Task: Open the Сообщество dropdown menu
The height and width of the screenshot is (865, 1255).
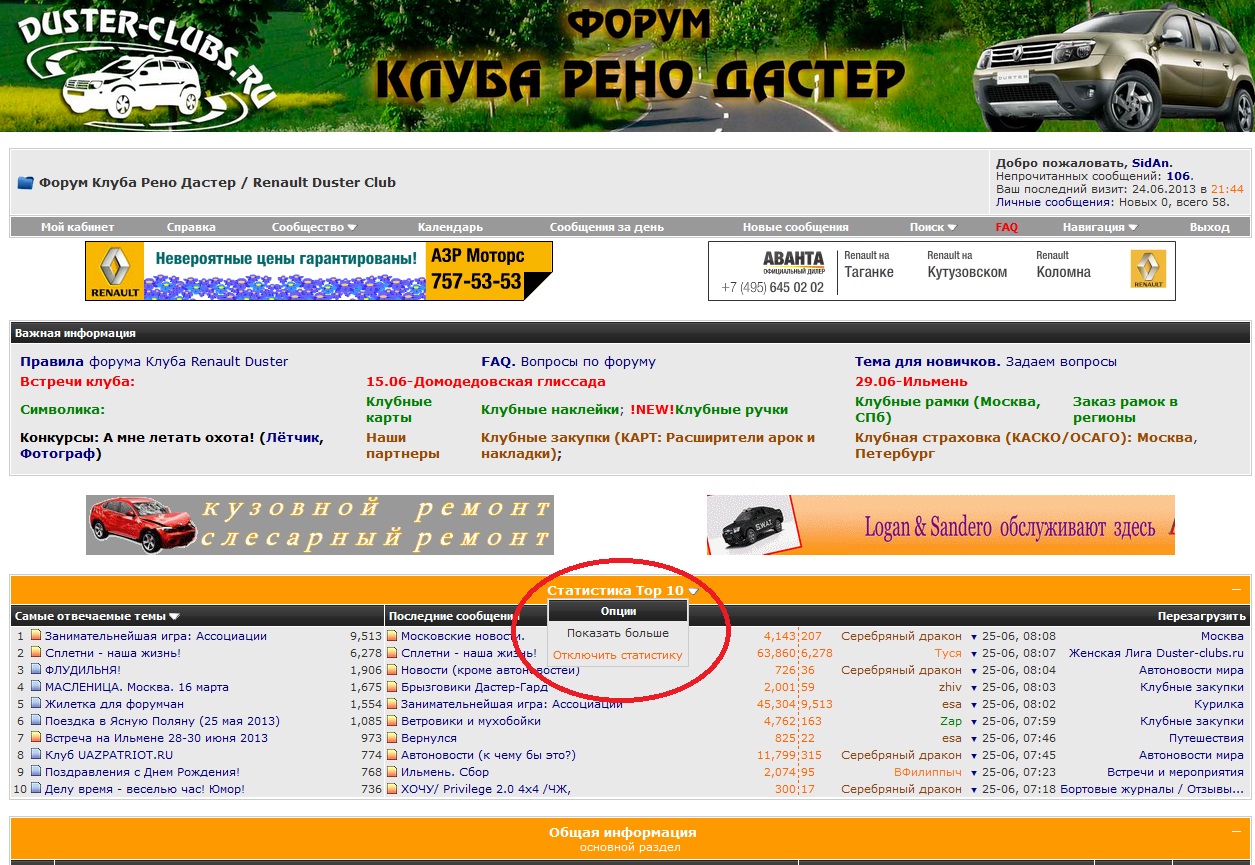Action: click(x=314, y=227)
